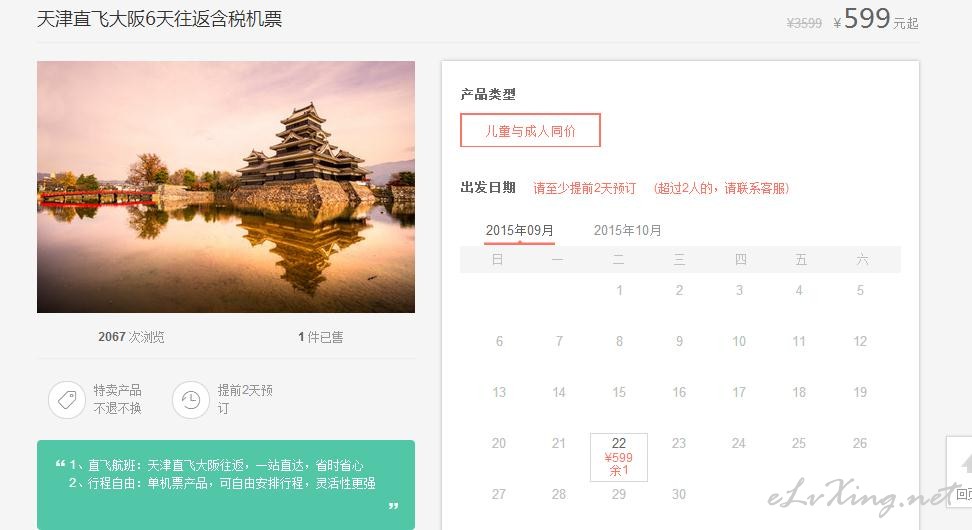Click the 1 件已售 sold count
Image resolution: width=972 pixels, height=530 pixels.
(x=320, y=337)
